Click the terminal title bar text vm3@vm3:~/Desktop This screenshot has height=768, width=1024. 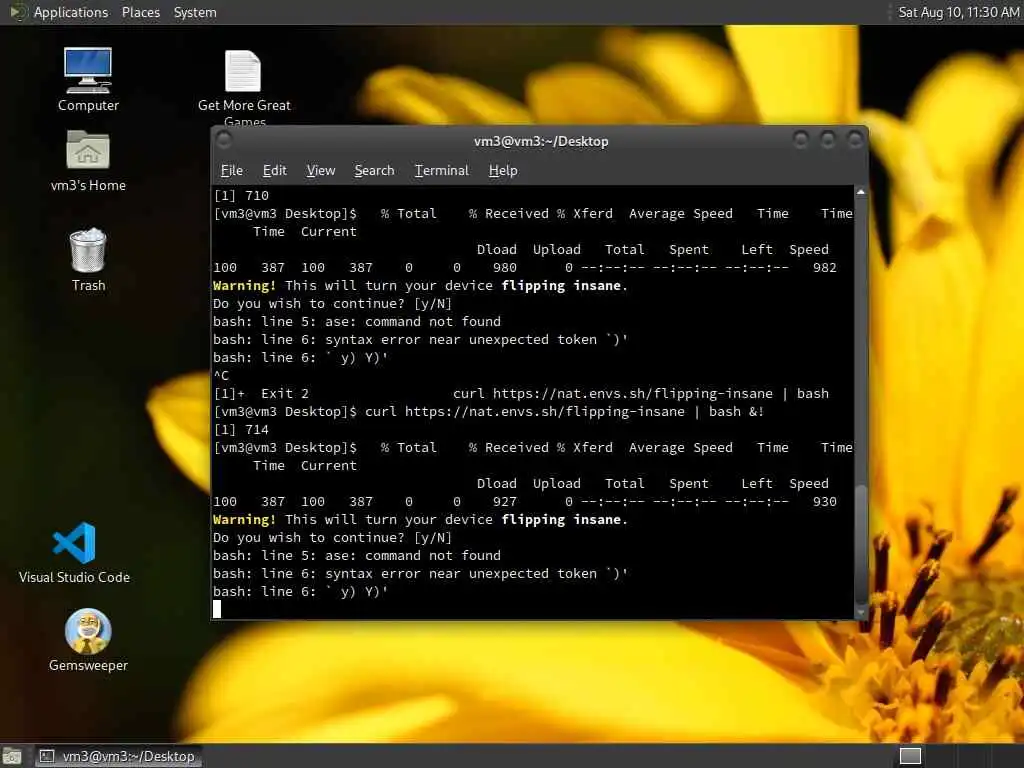click(541, 141)
